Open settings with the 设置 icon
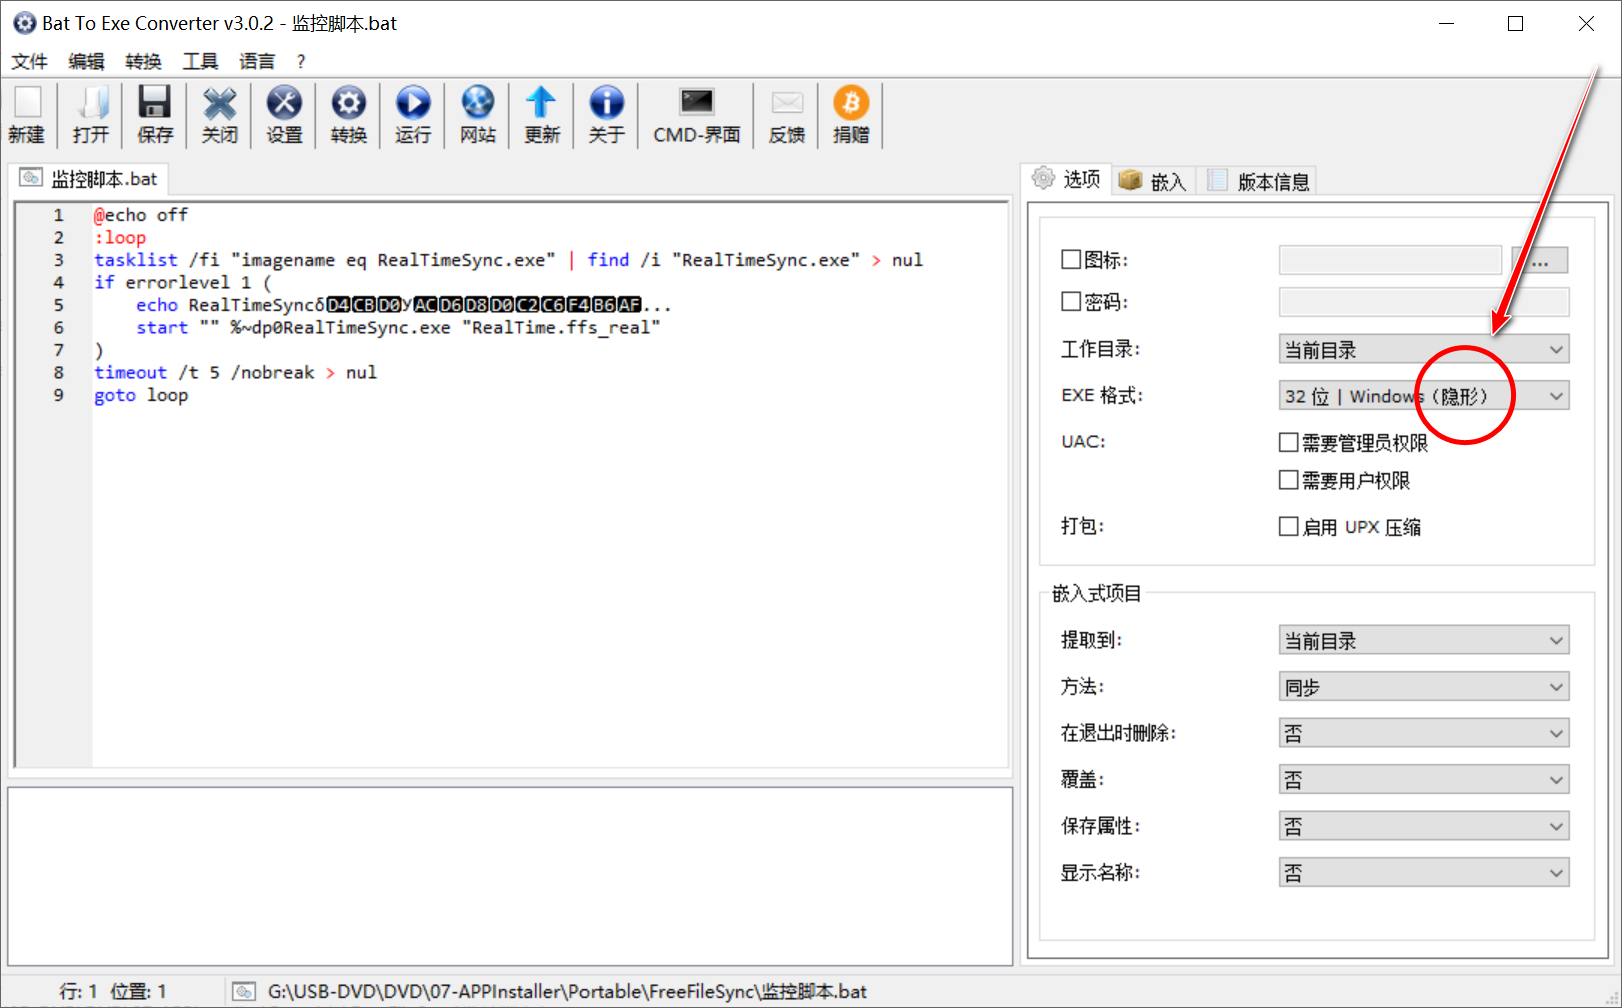The width and height of the screenshot is (1622, 1008). [284, 113]
